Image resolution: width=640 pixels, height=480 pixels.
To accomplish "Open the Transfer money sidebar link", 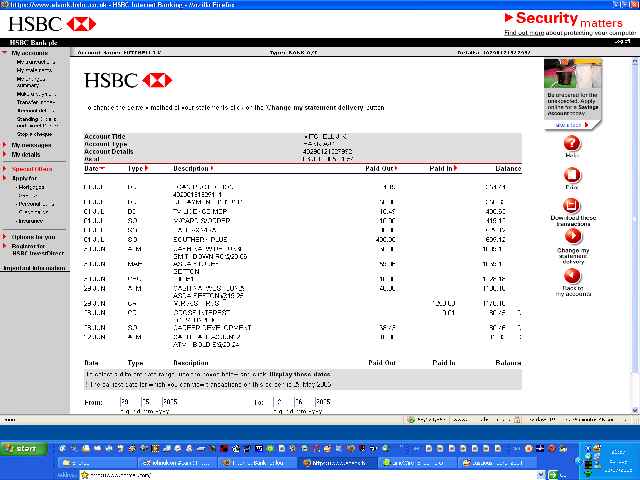I will [x=36, y=102].
